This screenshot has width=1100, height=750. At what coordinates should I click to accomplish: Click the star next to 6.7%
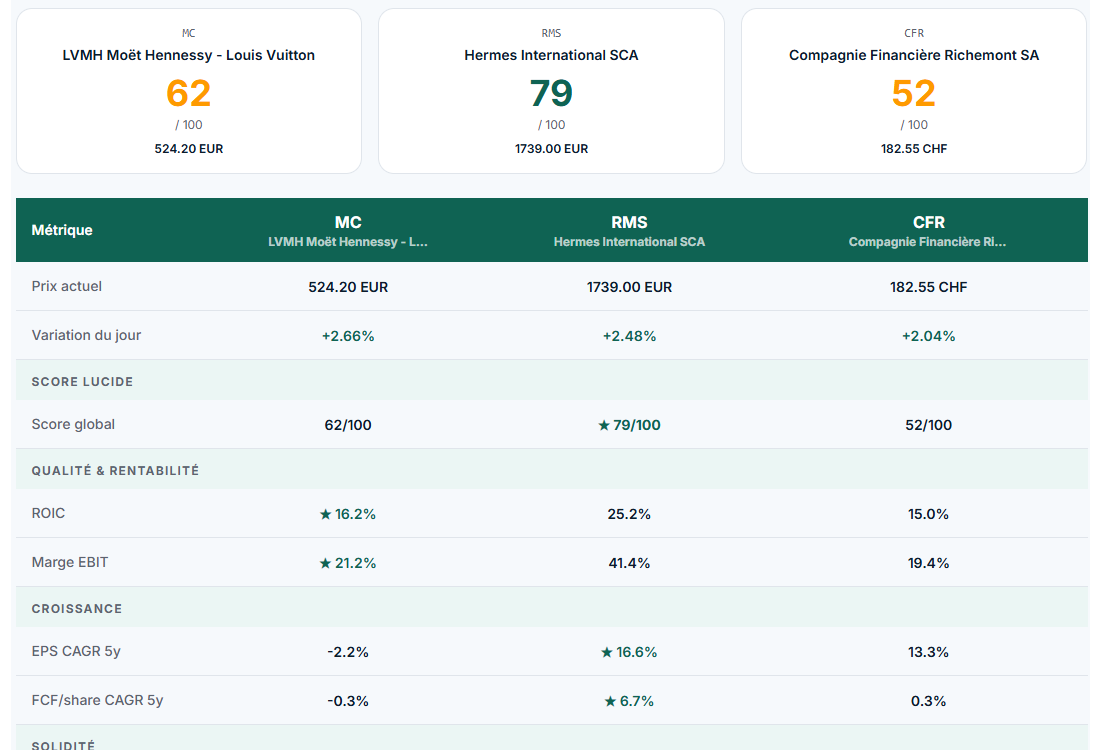tap(610, 702)
